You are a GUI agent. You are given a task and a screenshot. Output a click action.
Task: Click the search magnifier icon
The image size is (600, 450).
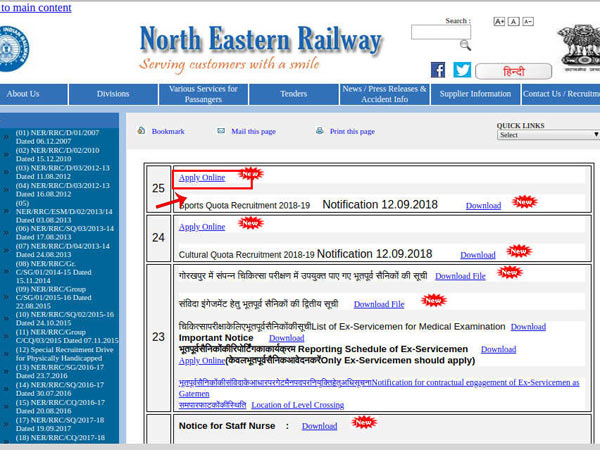(x=465, y=45)
